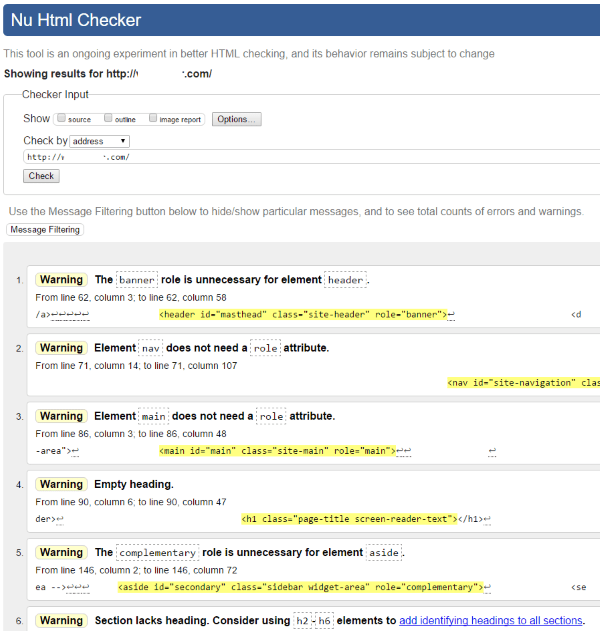Click highlighted main site-main code extract

point(278,451)
